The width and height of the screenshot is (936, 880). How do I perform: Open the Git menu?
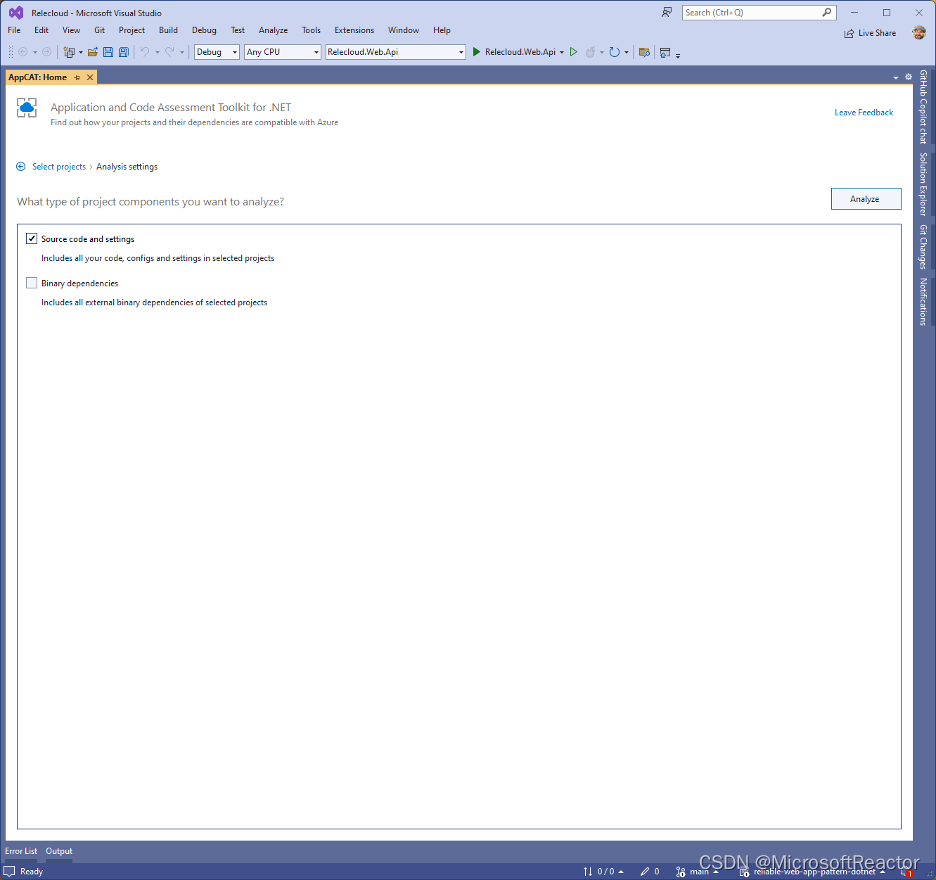click(x=99, y=30)
